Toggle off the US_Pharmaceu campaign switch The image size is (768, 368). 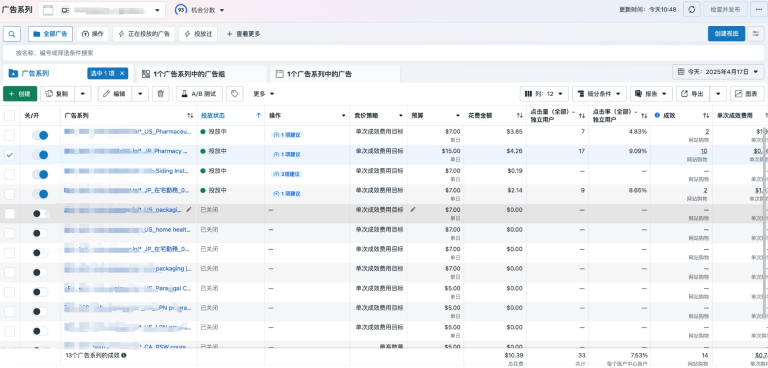[40, 135]
